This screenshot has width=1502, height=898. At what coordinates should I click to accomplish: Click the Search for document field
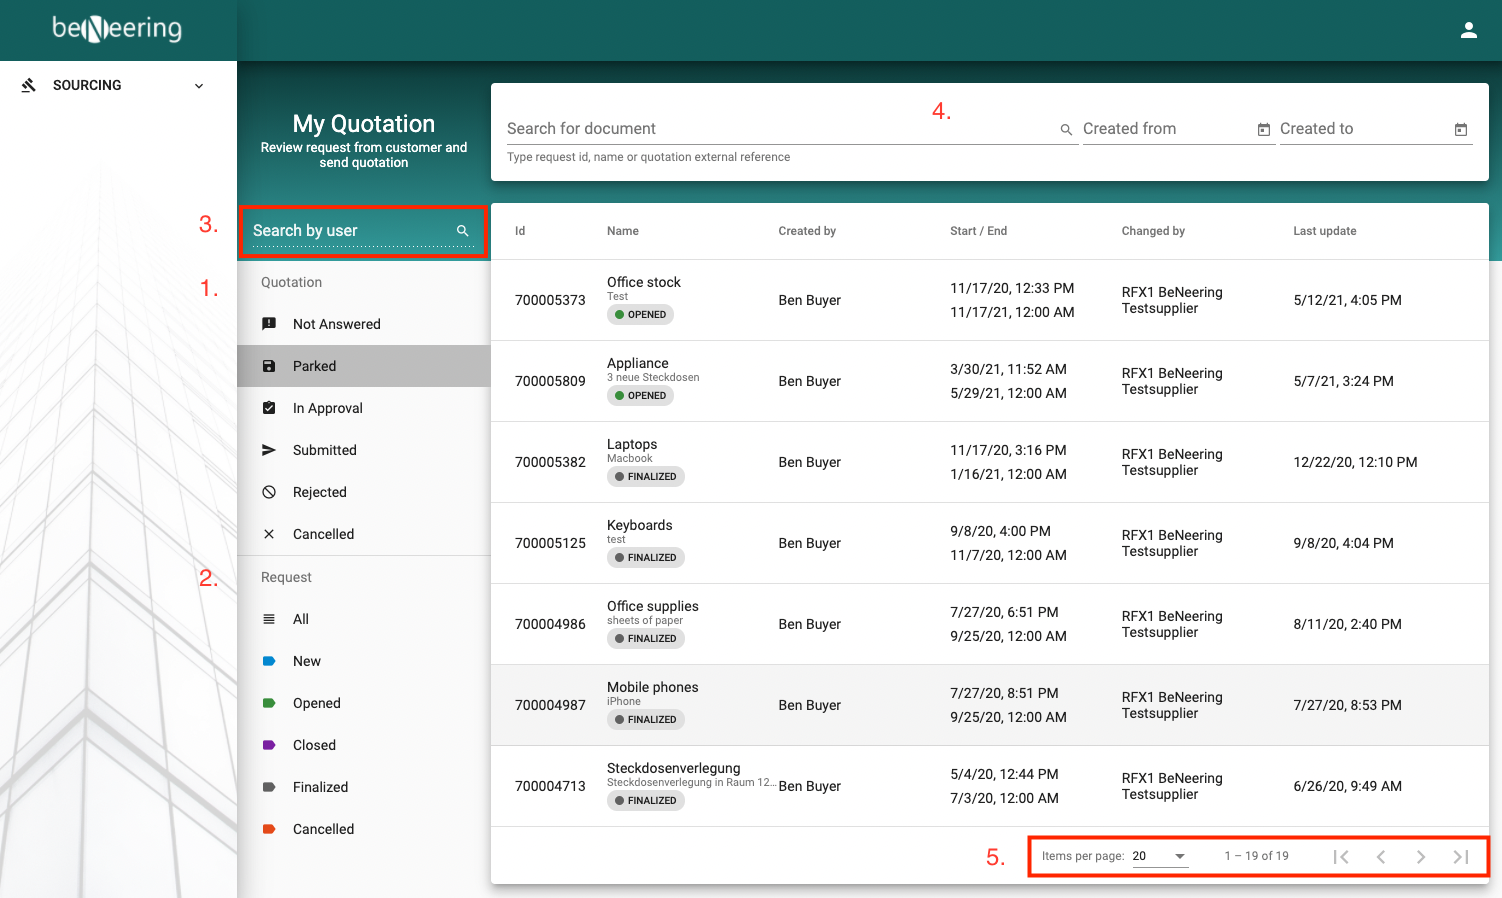[x=780, y=129]
